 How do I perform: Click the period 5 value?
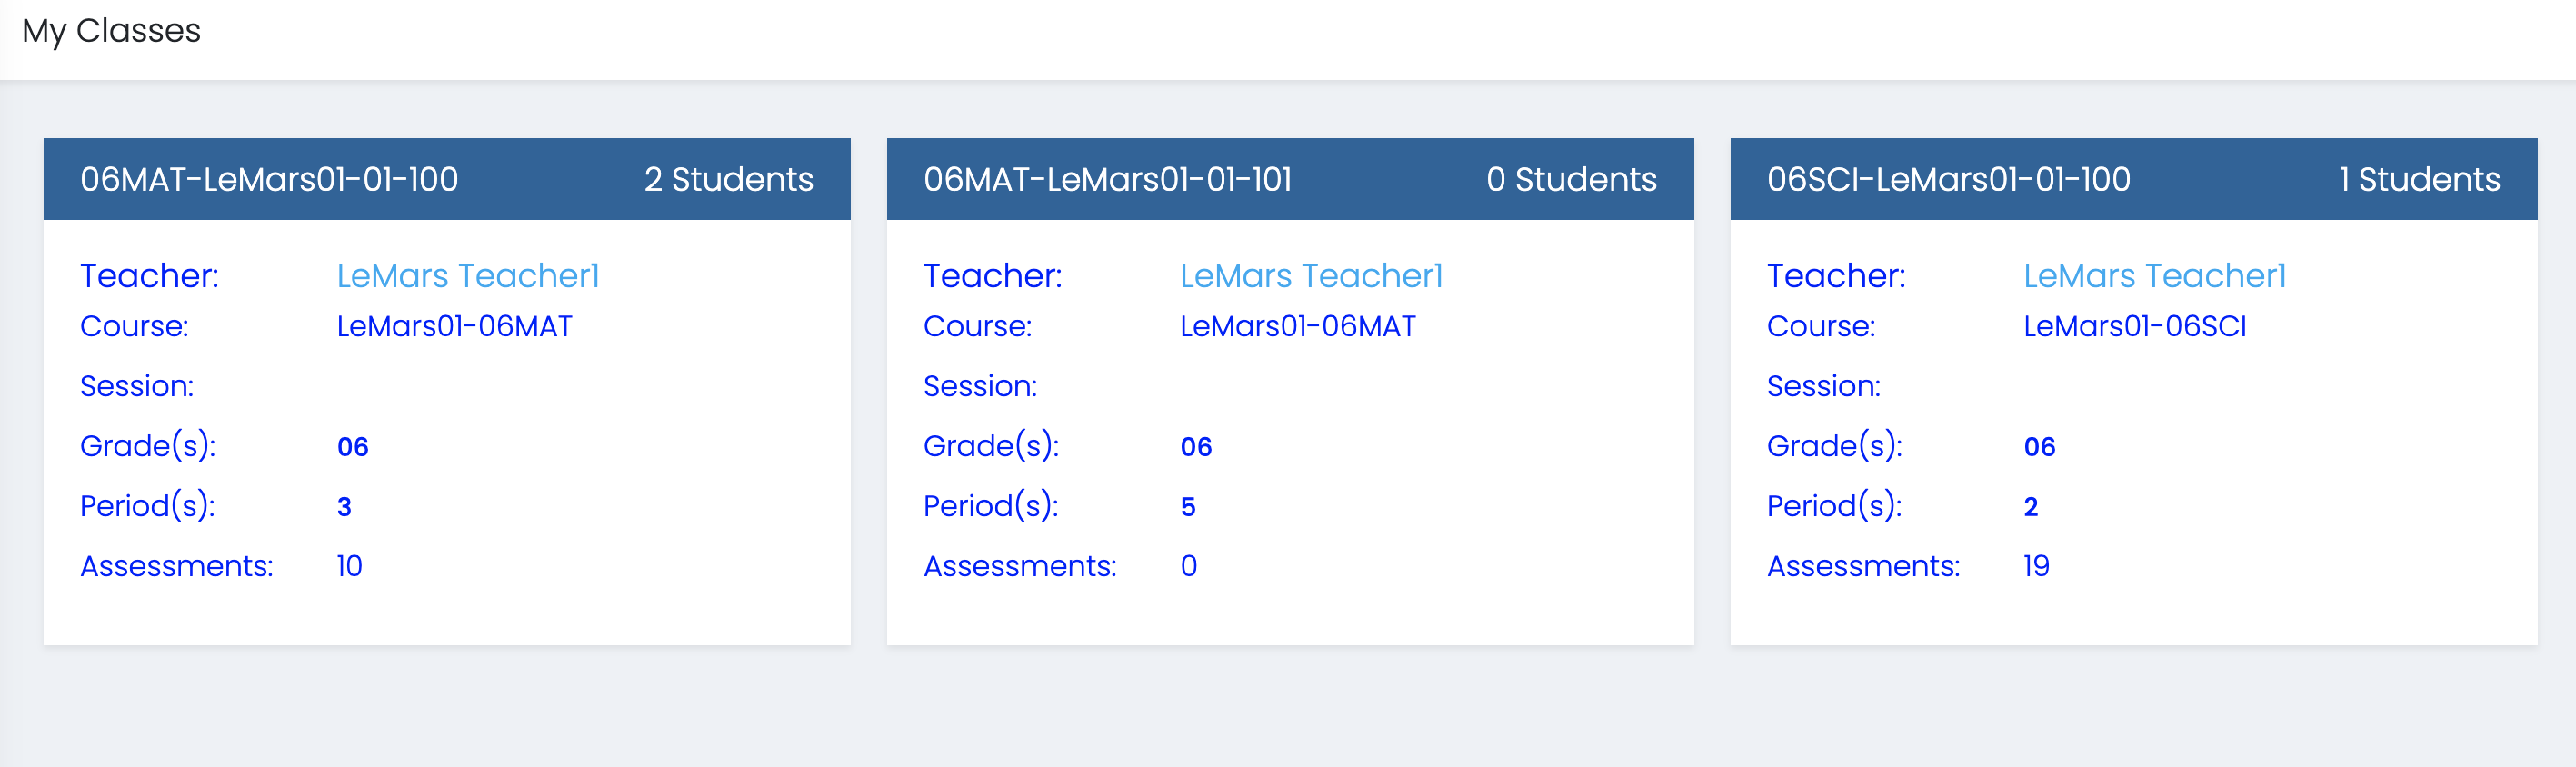pyautogui.click(x=1187, y=507)
